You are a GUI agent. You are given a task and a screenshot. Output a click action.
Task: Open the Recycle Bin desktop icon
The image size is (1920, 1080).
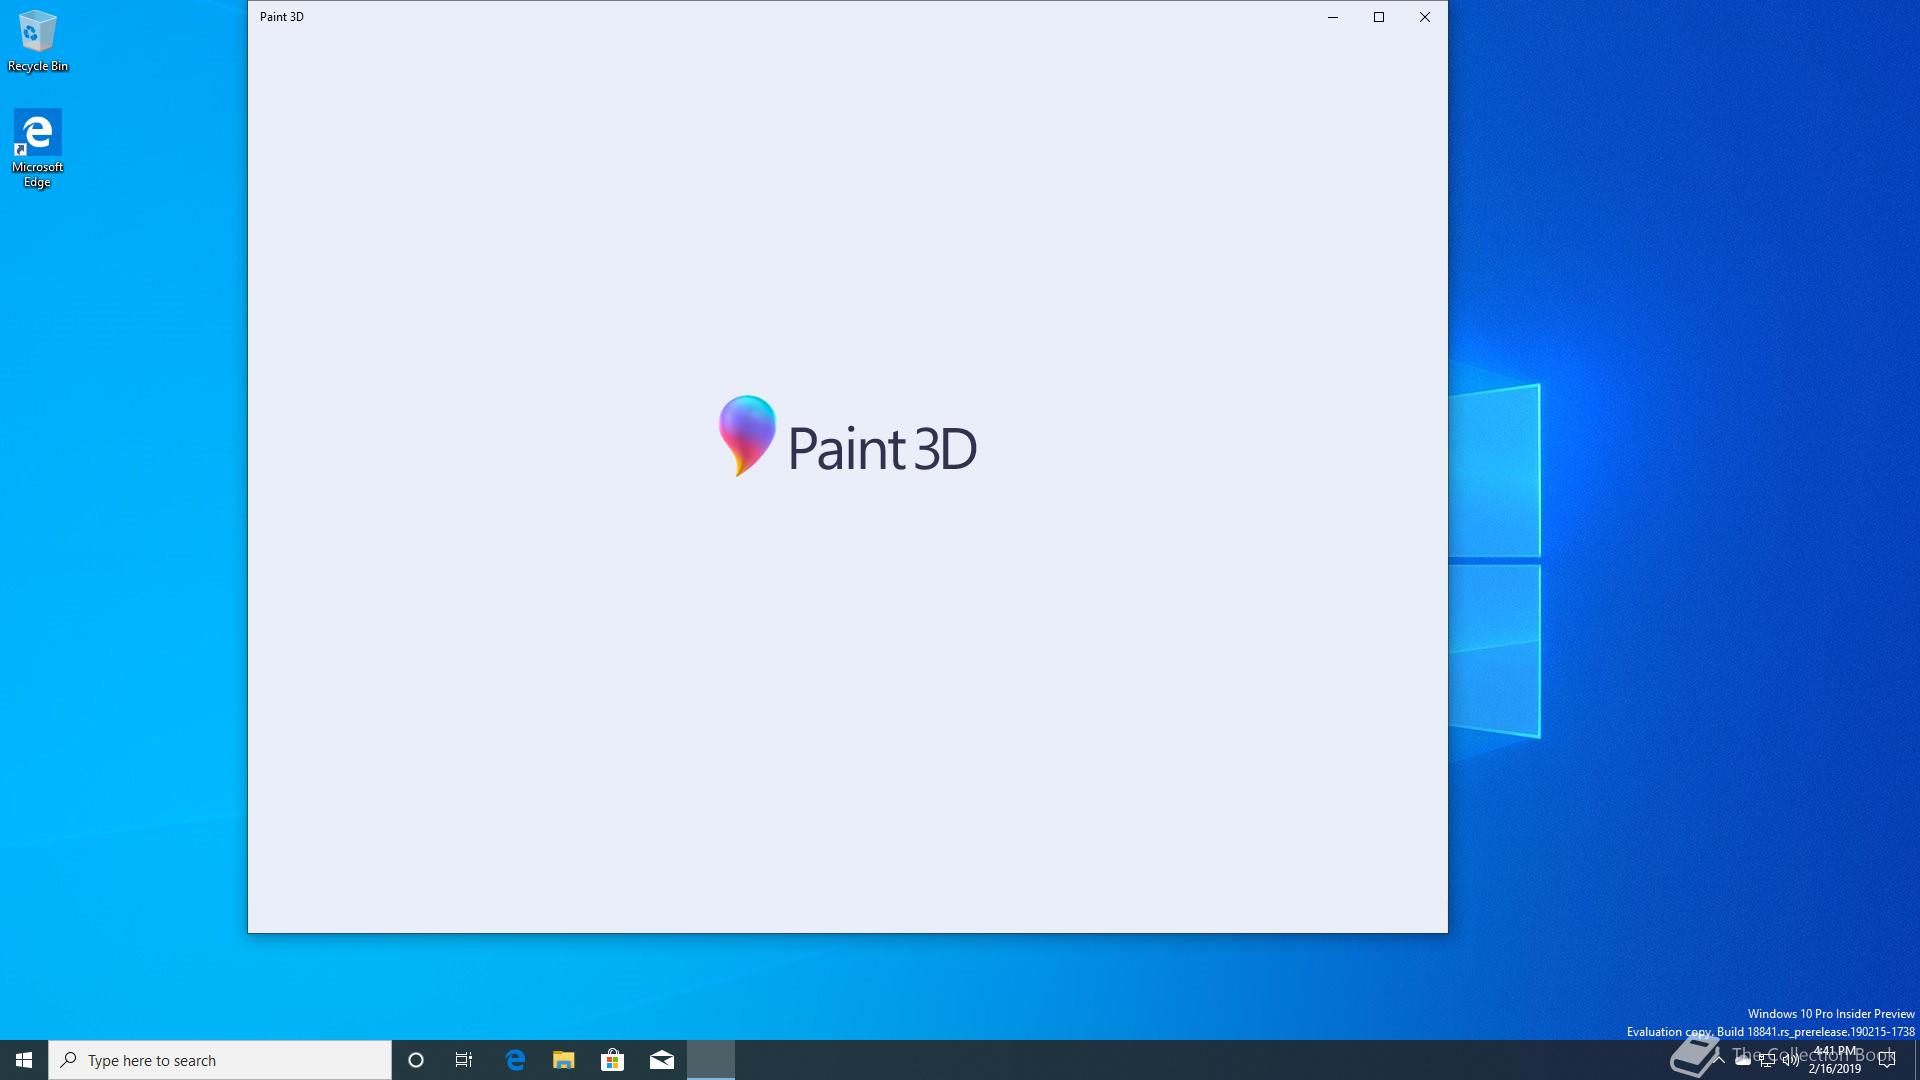38,41
